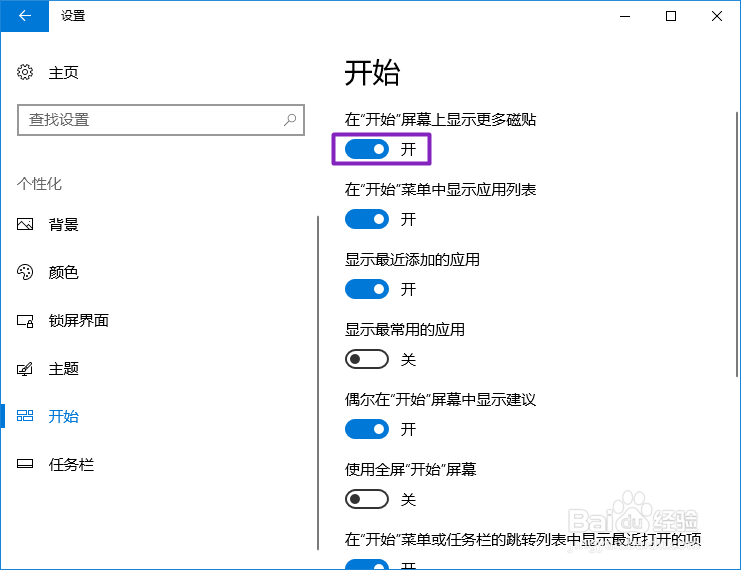This screenshot has height=570, width=741.
Task: Turn off 偶尔在"开始"屏幕中显示建议 switch
Action: [367, 429]
